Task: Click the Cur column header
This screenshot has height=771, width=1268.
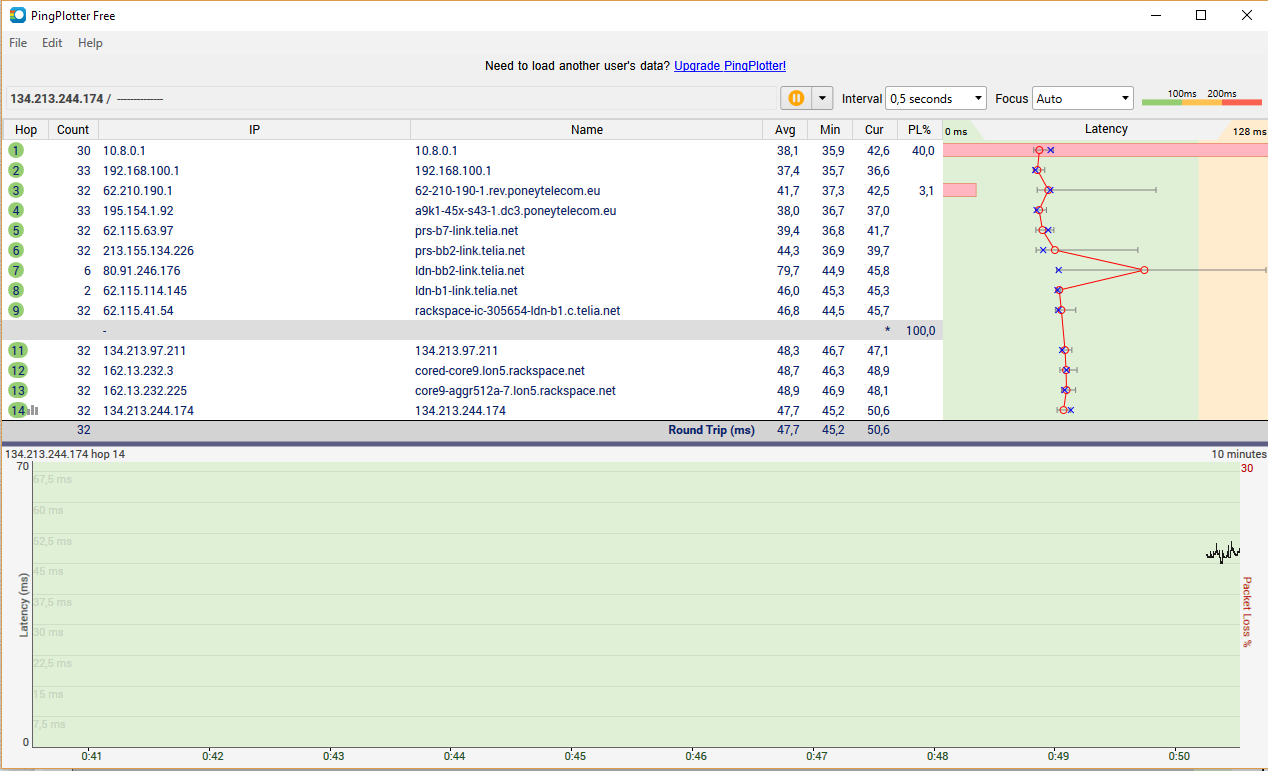Action: [875, 130]
